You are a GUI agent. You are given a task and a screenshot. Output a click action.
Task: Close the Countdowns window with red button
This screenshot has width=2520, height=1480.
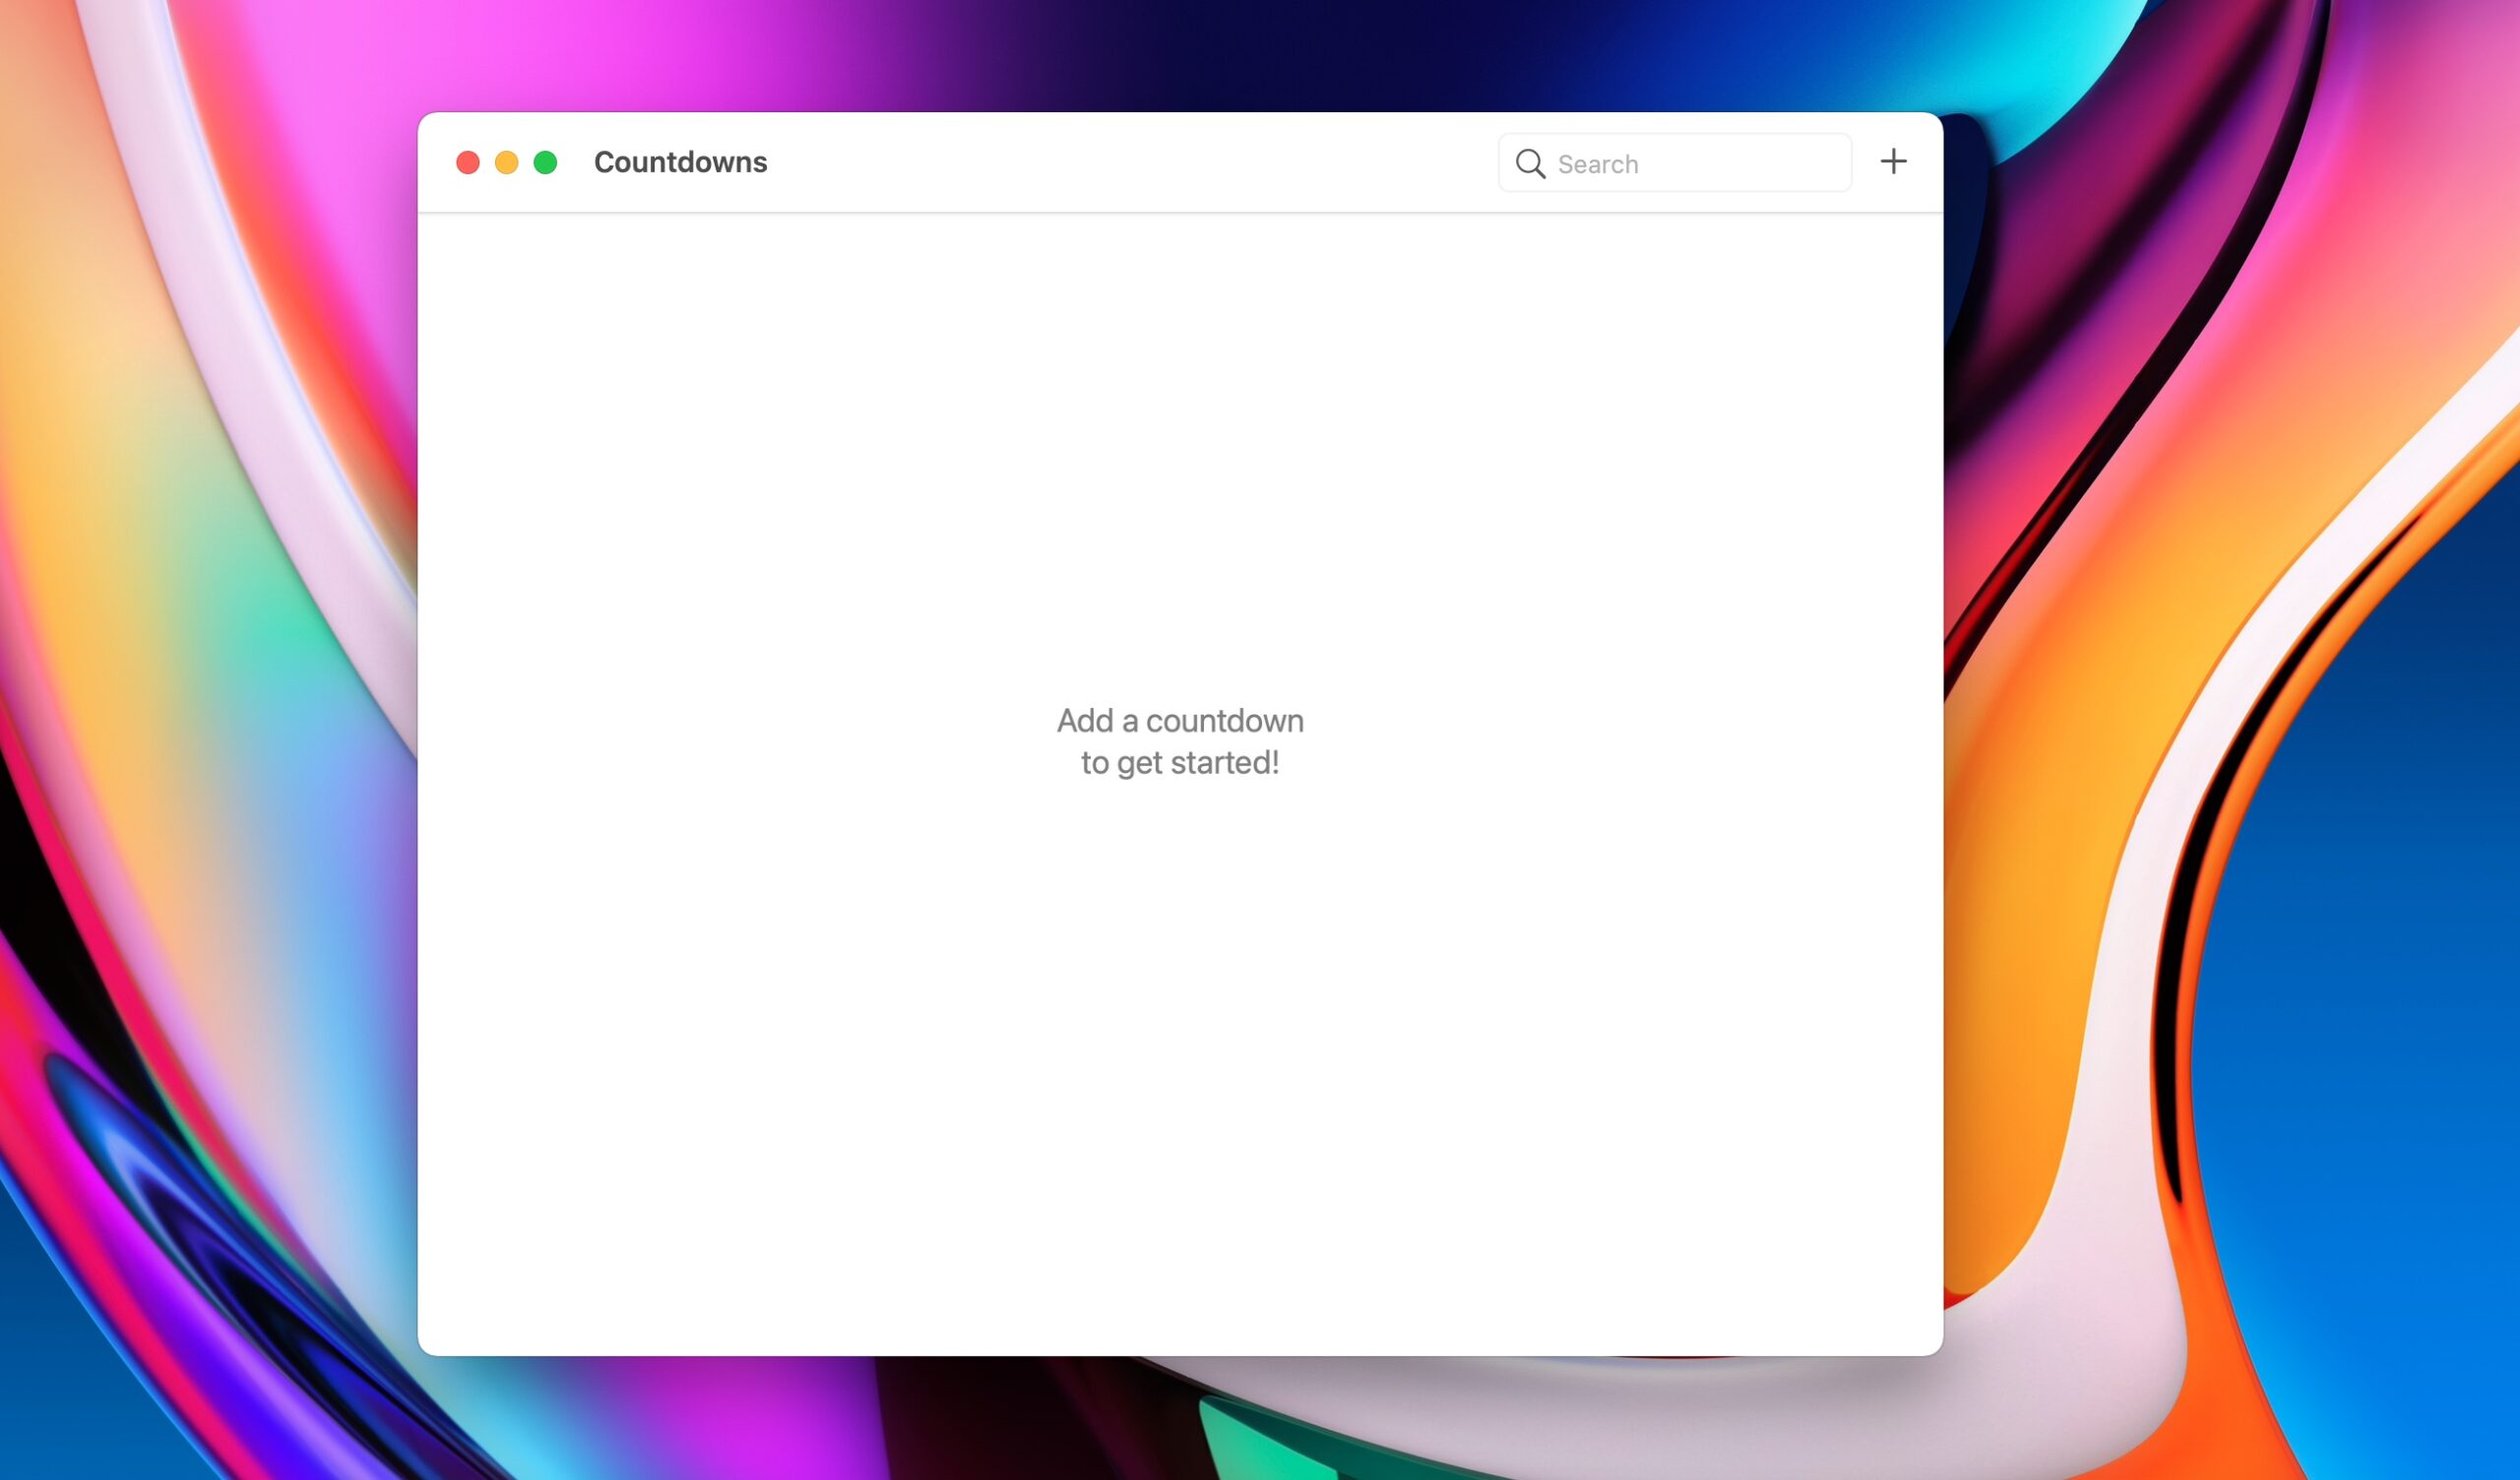pos(467,162)
